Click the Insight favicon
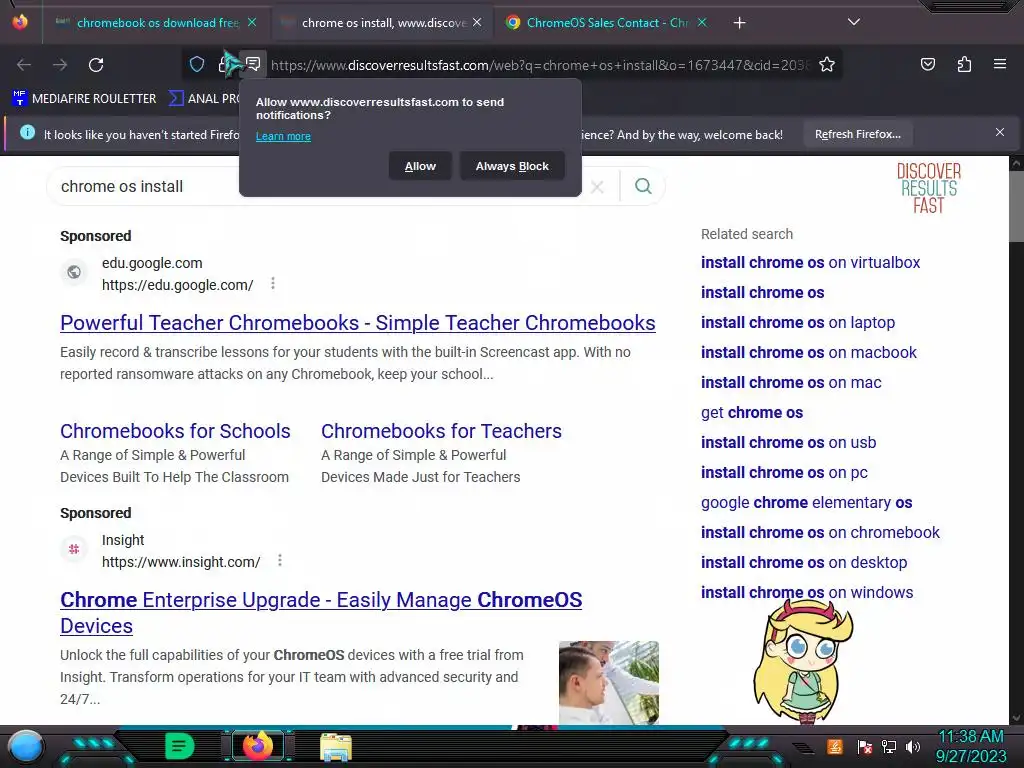 74,549
